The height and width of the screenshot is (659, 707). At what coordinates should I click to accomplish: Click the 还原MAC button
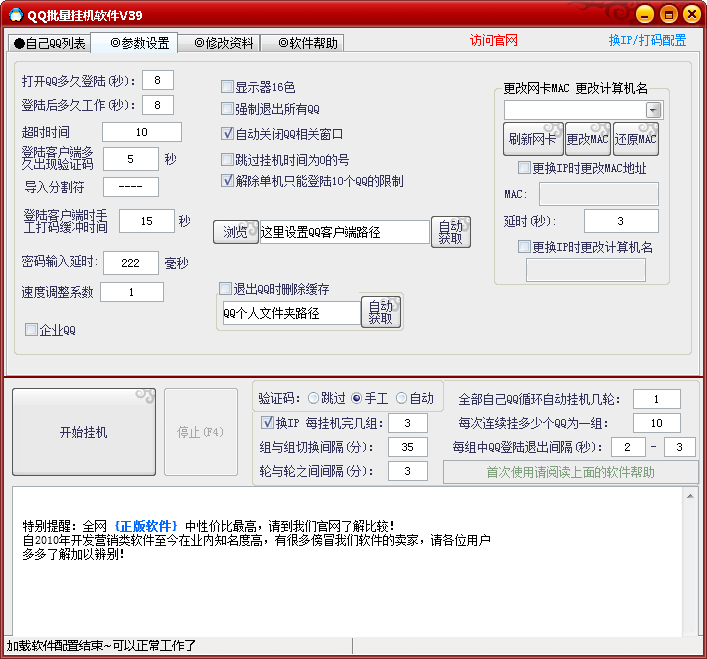(635, 139)
